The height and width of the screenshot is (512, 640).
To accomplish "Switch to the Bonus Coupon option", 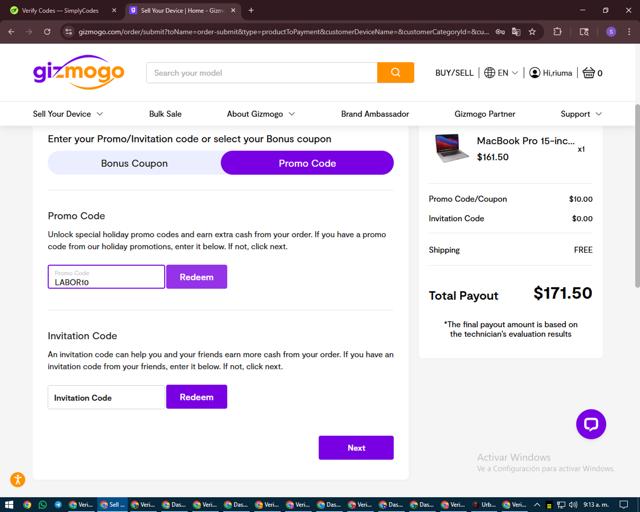I will [134, 163].
